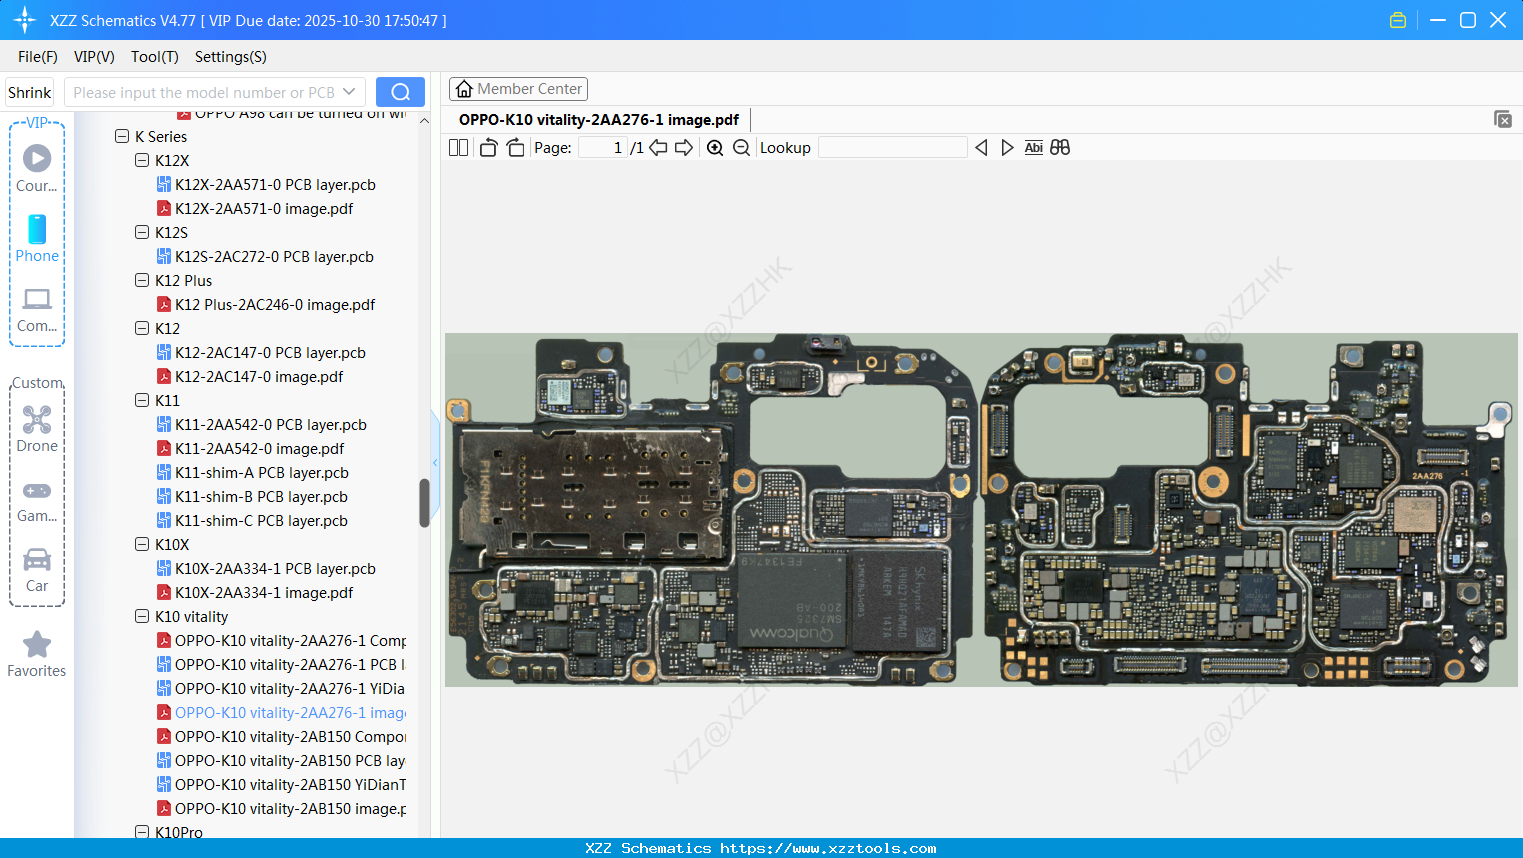1523x858 pixels.
Task: Click the Lookup text field
Action: 892,148
